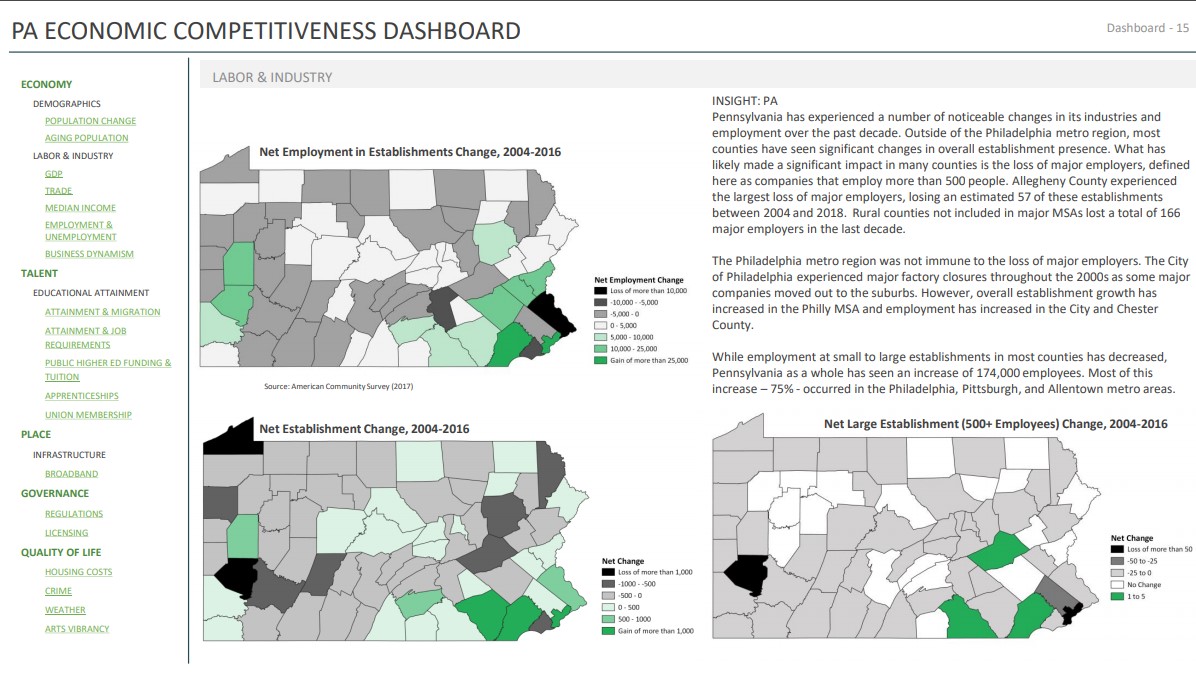Click black Allegheny County on large establishment map

click(x=748, y=575)
